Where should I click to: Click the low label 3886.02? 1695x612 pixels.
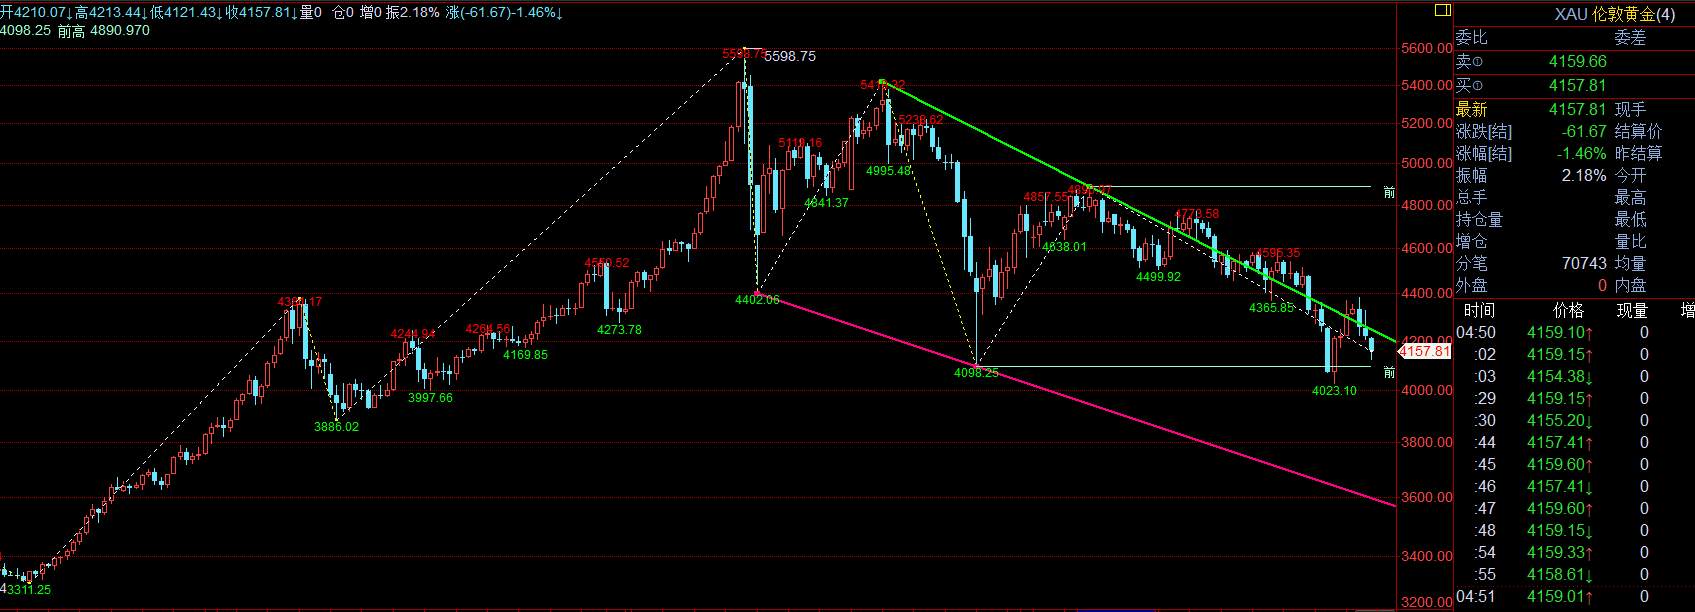336,427
